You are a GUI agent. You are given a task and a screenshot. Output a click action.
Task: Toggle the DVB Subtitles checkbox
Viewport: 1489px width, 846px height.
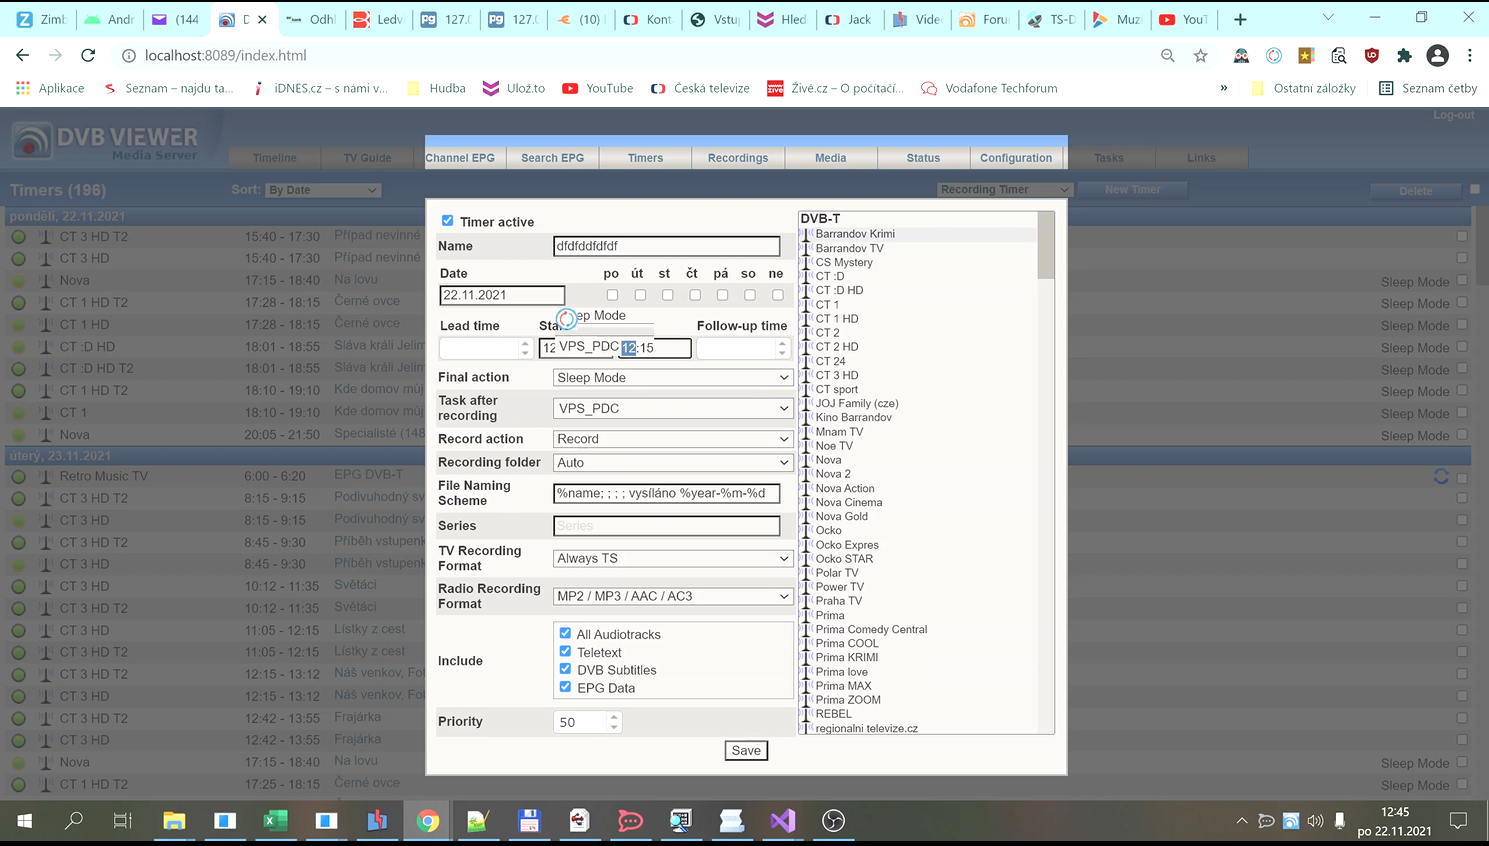565,669
